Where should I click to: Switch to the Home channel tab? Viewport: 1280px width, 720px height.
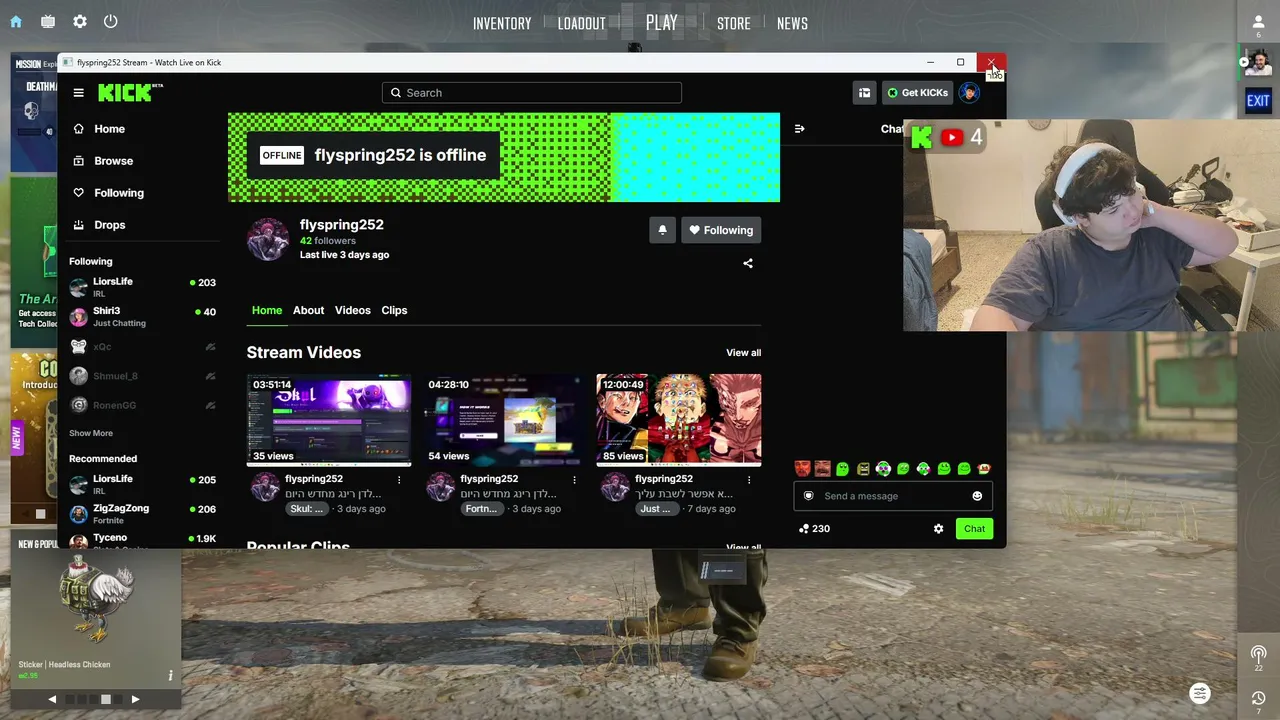pos(267,310)
